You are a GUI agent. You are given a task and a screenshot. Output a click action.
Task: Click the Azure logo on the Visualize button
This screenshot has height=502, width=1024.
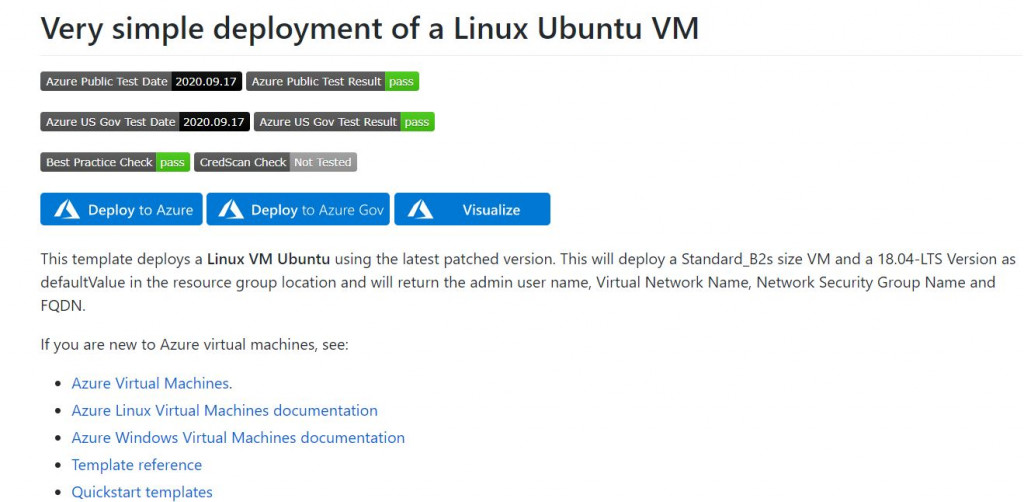420,209
